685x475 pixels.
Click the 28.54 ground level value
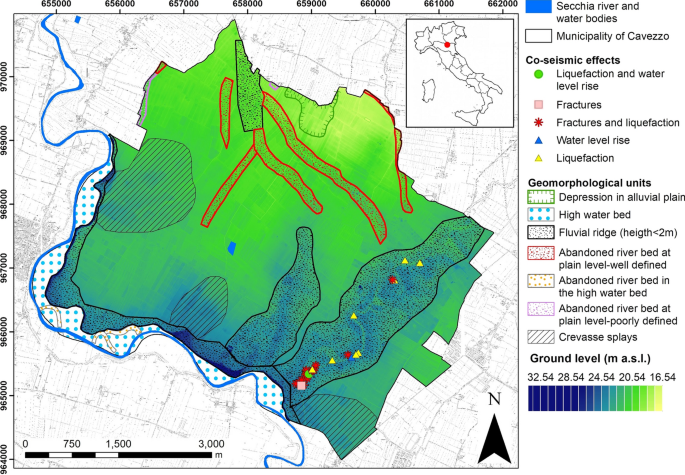pyautogui.click(x=572, y=377)
